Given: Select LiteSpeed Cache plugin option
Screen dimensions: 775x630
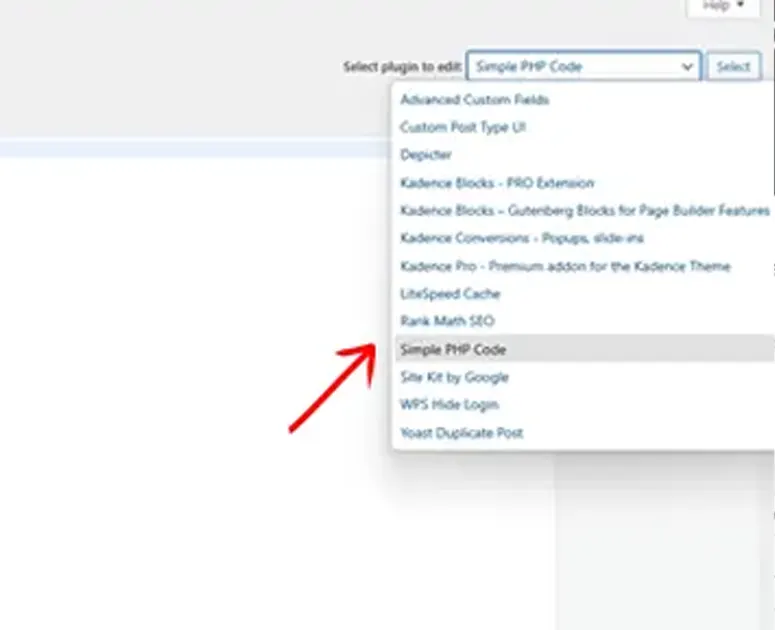Looking at the screenshot, I should click(450, 294).
